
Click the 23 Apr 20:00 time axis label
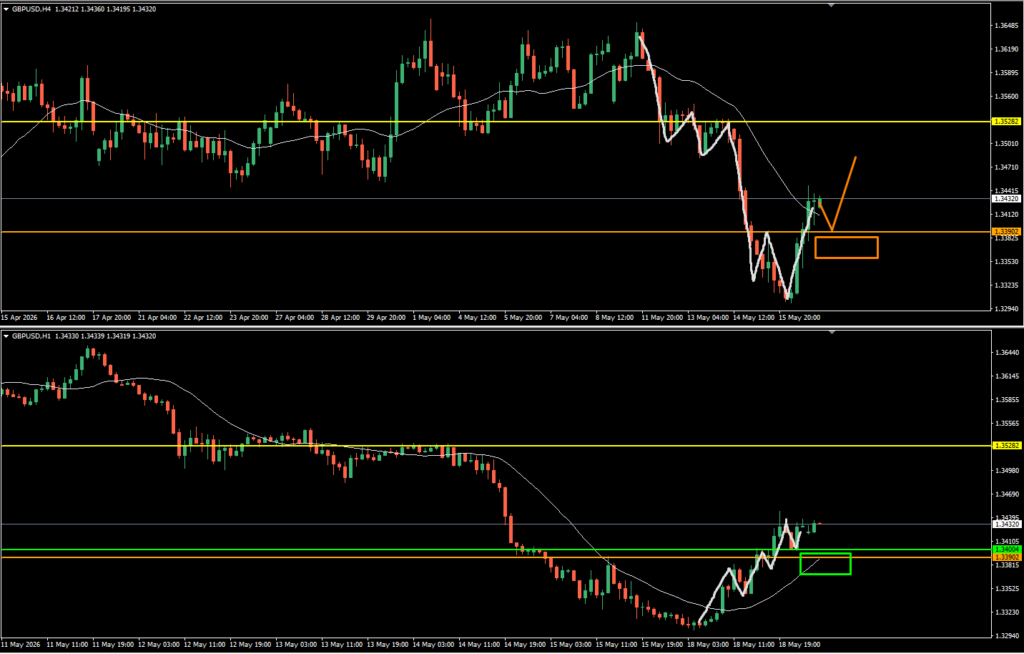[249, 318]
